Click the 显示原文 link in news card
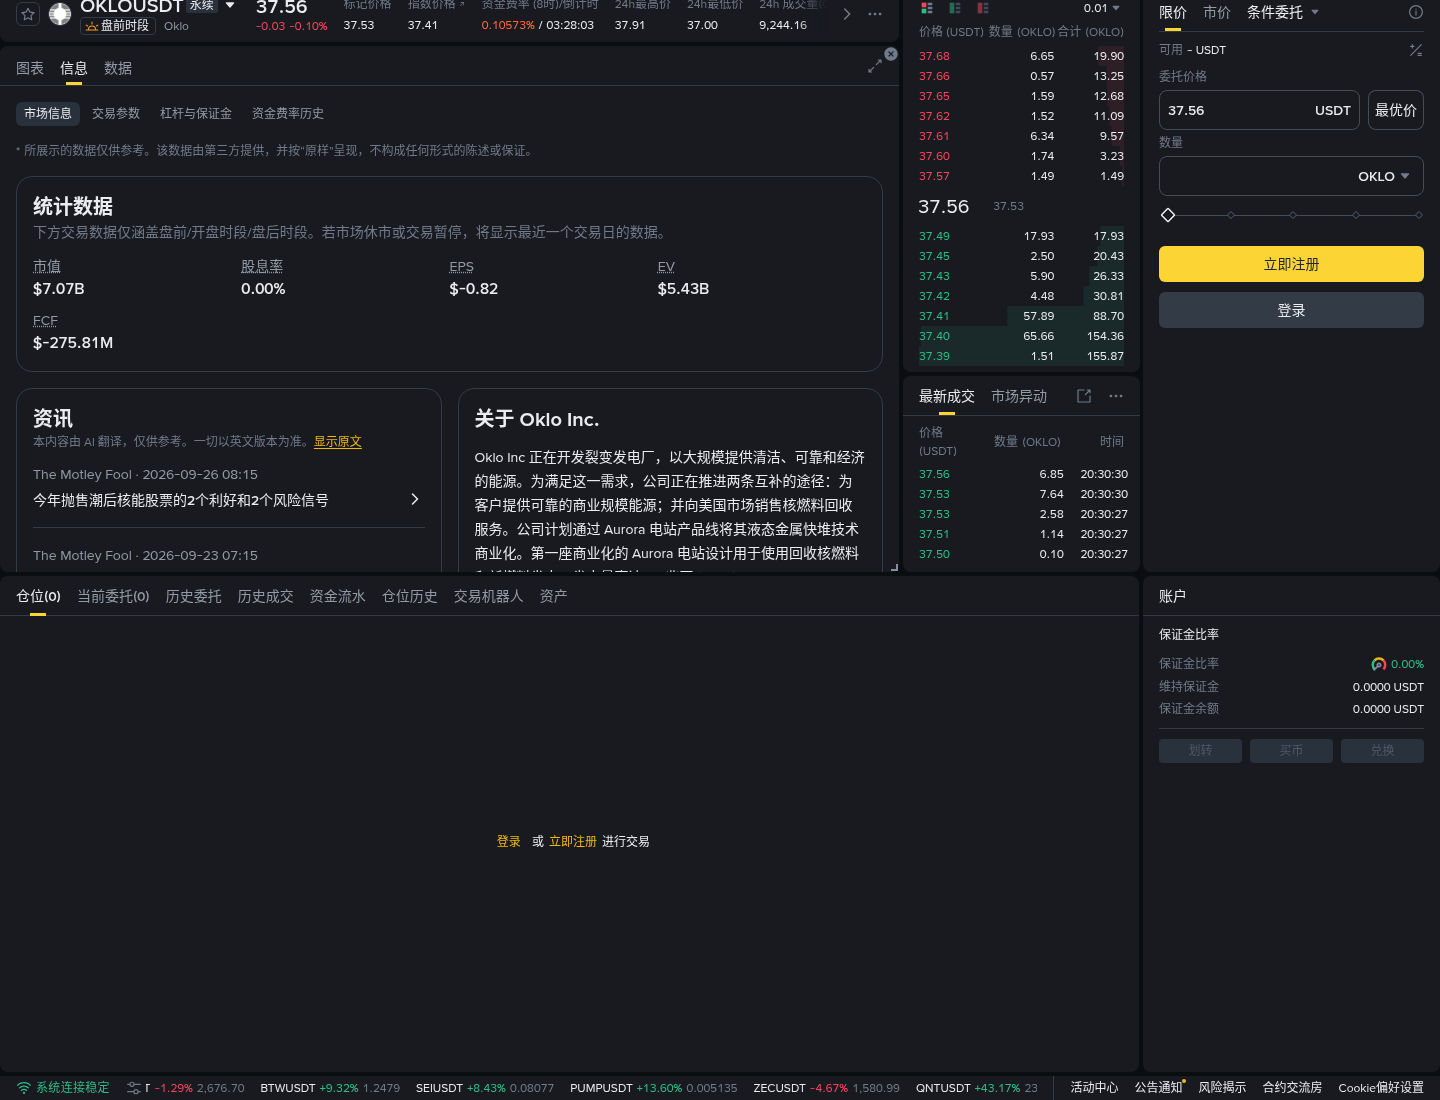The width and height of the screenshot is (1440, 1100). [x=338, y=441]
